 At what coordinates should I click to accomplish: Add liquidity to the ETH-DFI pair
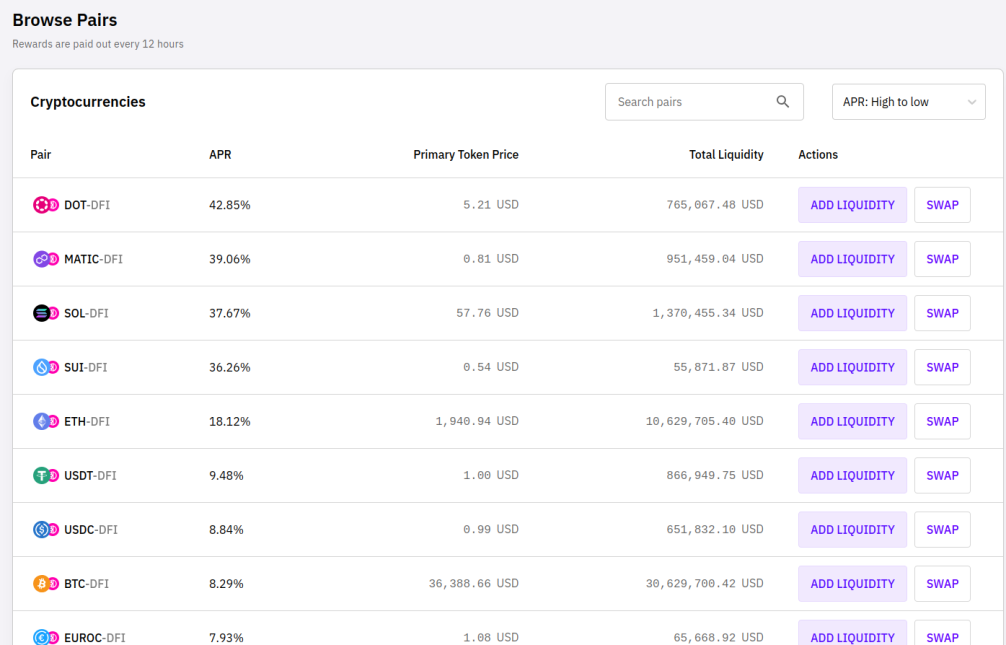point(852,421)
